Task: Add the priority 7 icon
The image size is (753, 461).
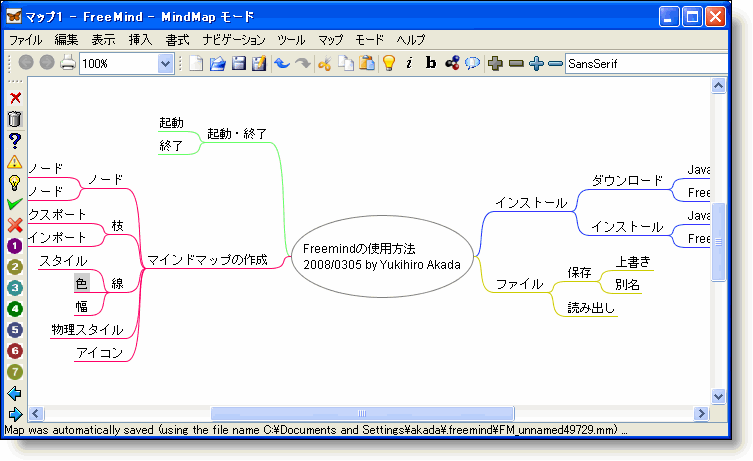Action: pyautogui.click(x=14, y=372)
